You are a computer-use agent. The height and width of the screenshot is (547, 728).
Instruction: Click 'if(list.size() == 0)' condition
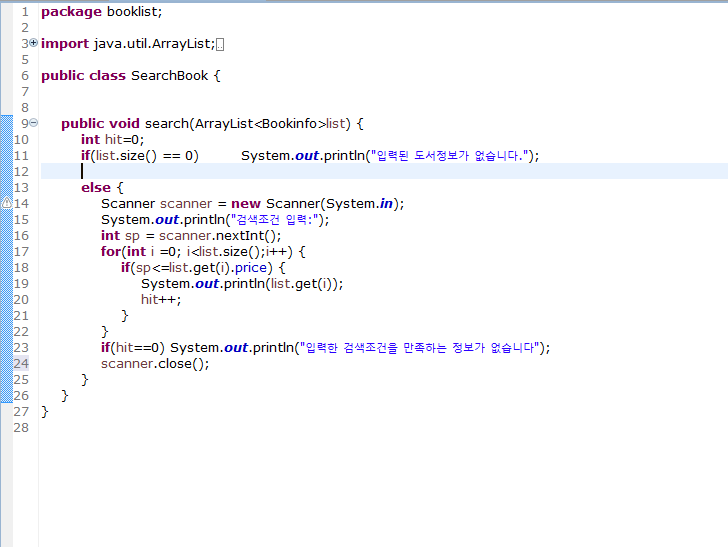[x=140, y=156]
